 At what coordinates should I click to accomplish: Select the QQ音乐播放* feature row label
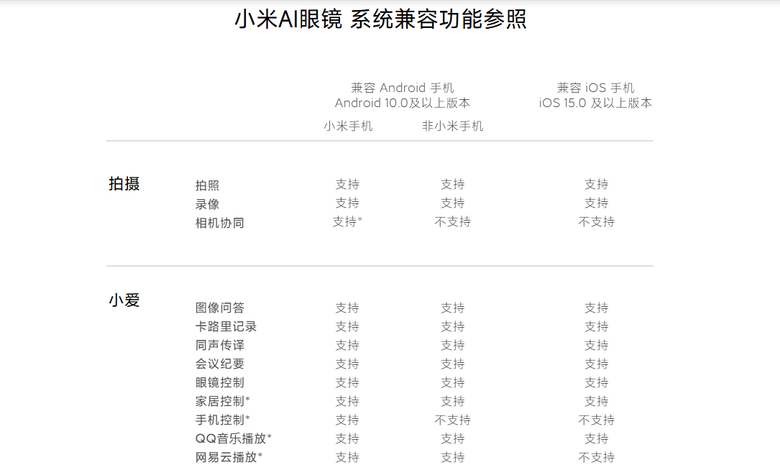pos(233,439)
